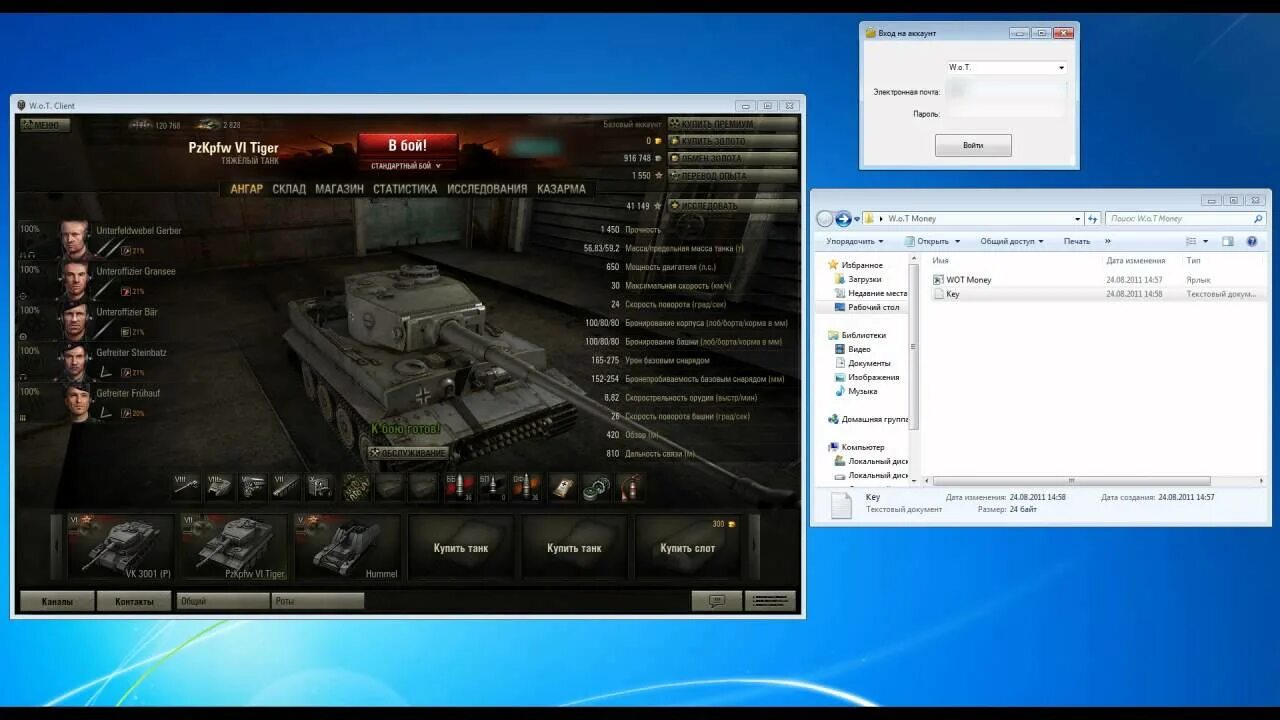The height and width of the screenshot is (720, 1280).
Task: Select the tier VIII gun module icon
Action: tap(186, 487)
